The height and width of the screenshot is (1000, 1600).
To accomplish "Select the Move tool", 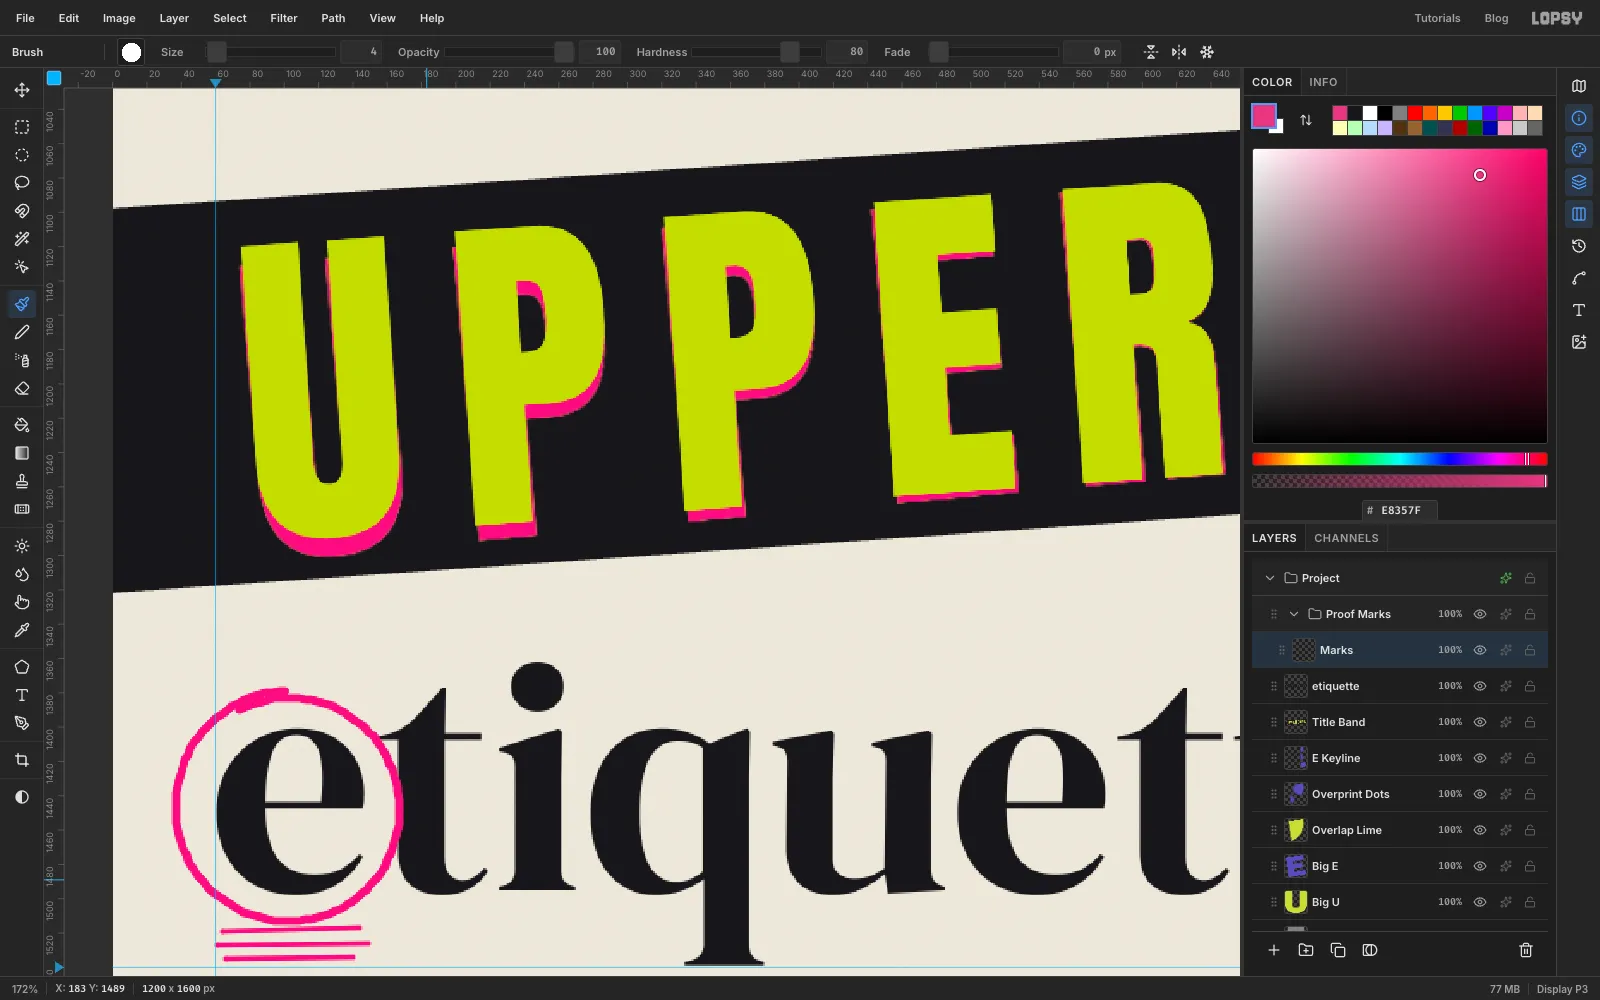I will click(21, 90).
